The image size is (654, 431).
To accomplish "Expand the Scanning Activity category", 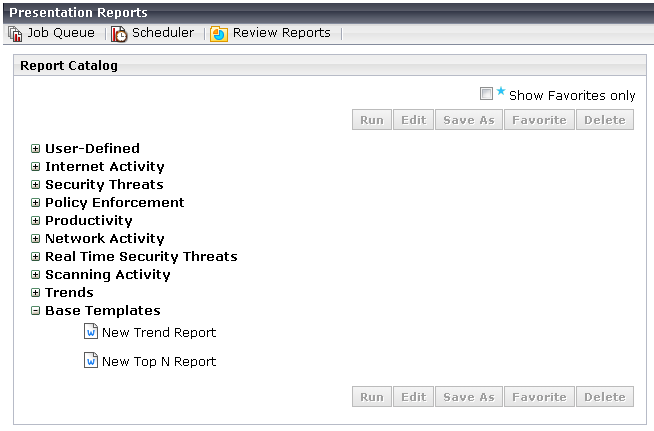I will click(35, 274).
